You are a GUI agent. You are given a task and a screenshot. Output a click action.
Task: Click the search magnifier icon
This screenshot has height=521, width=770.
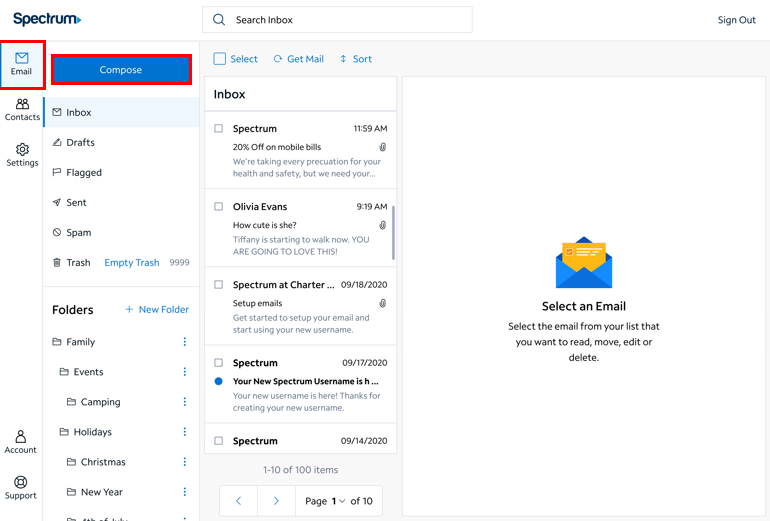click(219, 20)
